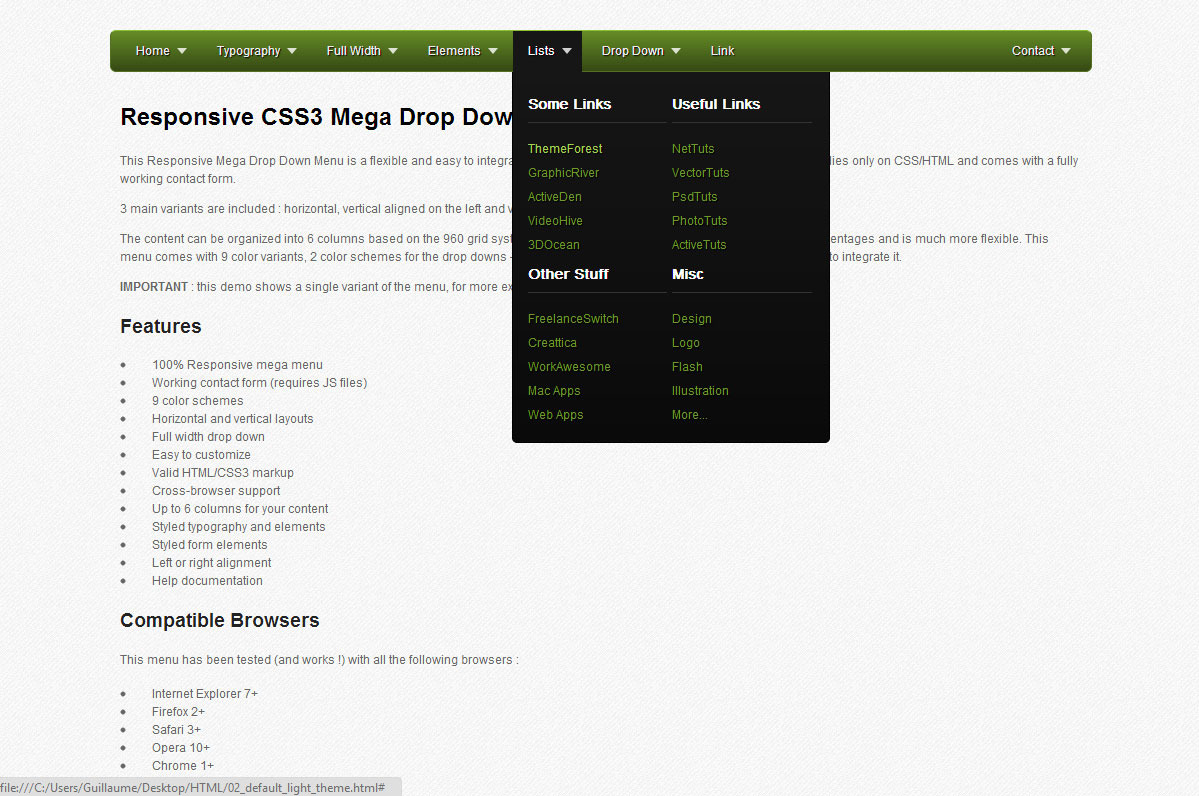Click 'Styled form elements' list item
This screenshot has width=1199, height=796.
click(x=210, y=544)
